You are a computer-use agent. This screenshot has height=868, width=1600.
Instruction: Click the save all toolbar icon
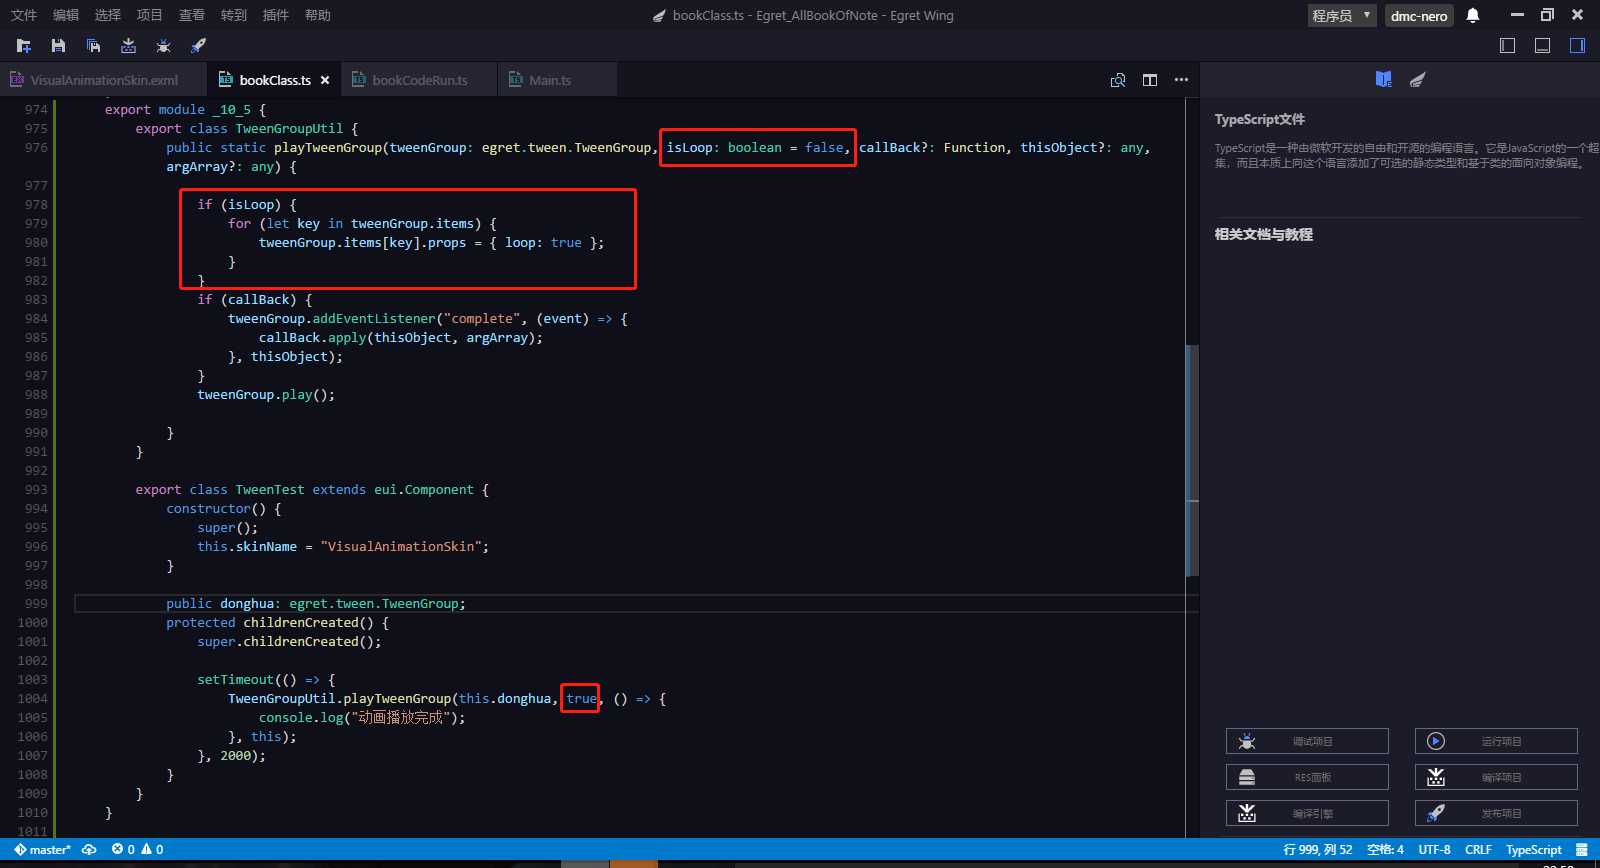[93, 46]
